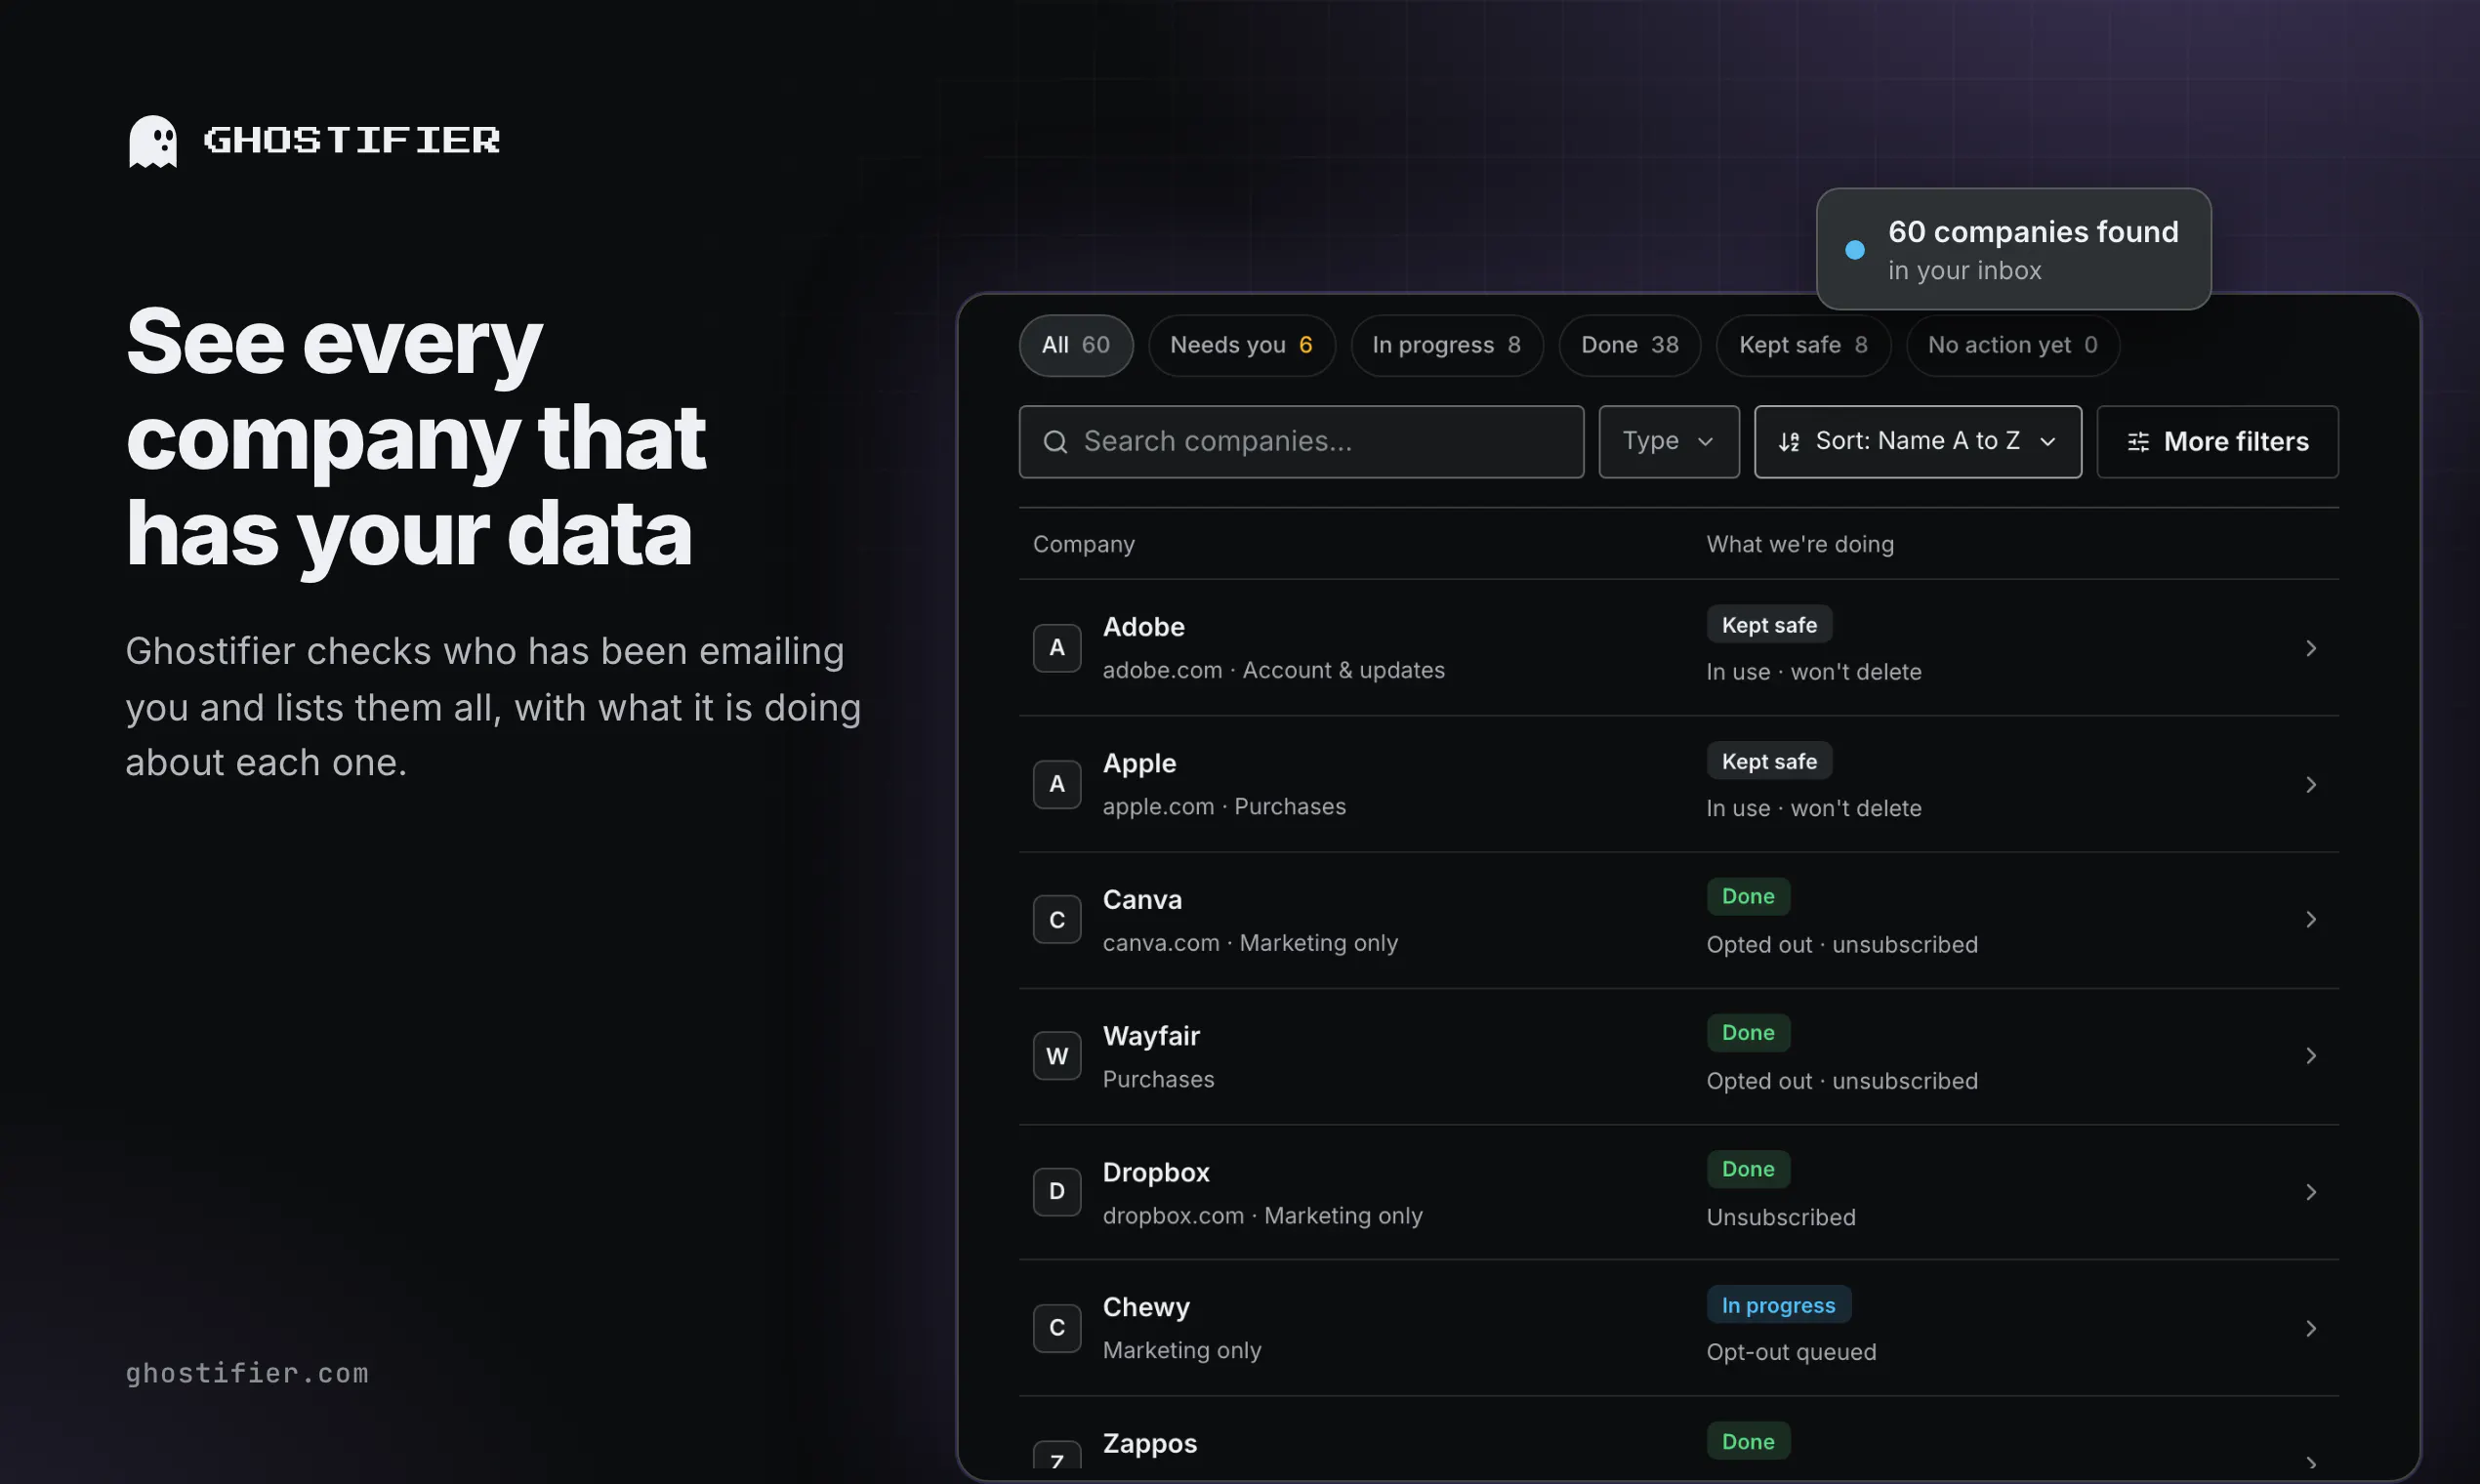Viewport: 2480px width, 1484px height.
Task: Open the More filters button
Action: [x=2218, y=442]
